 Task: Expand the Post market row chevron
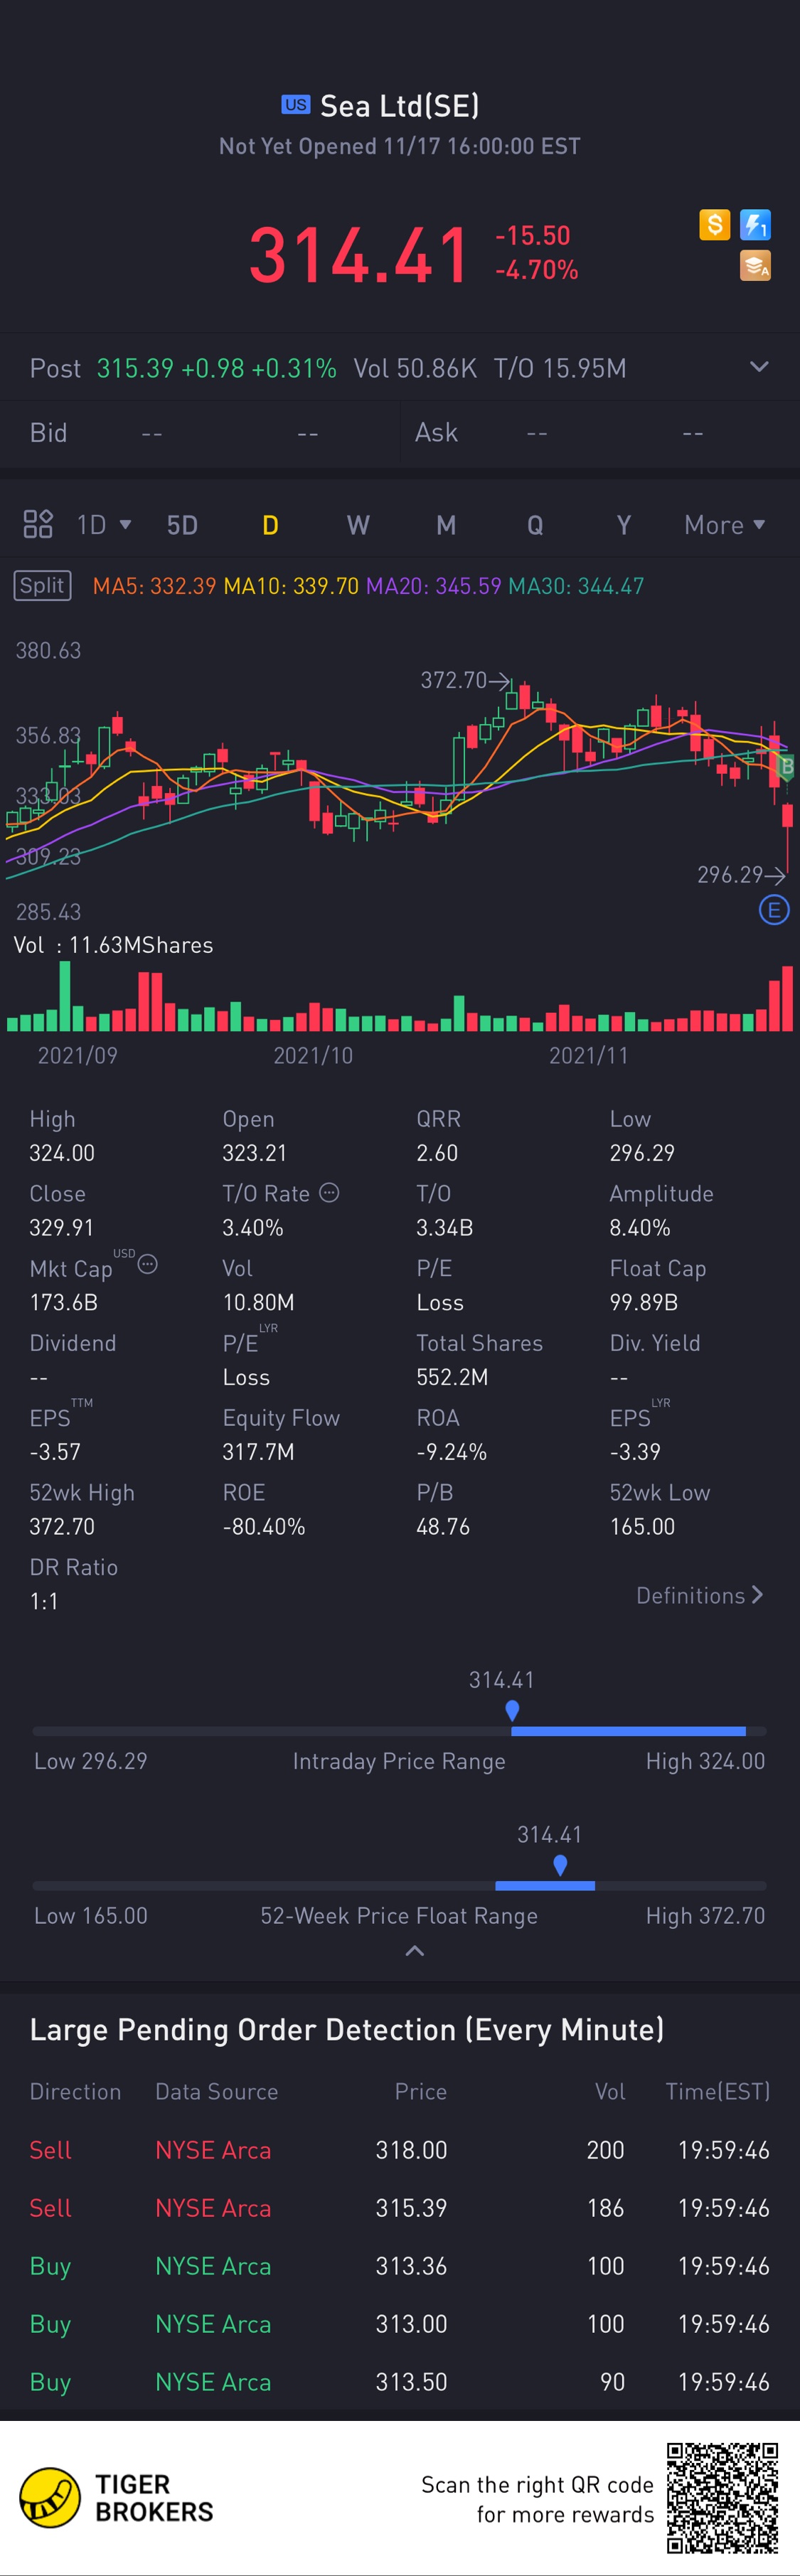759,367
